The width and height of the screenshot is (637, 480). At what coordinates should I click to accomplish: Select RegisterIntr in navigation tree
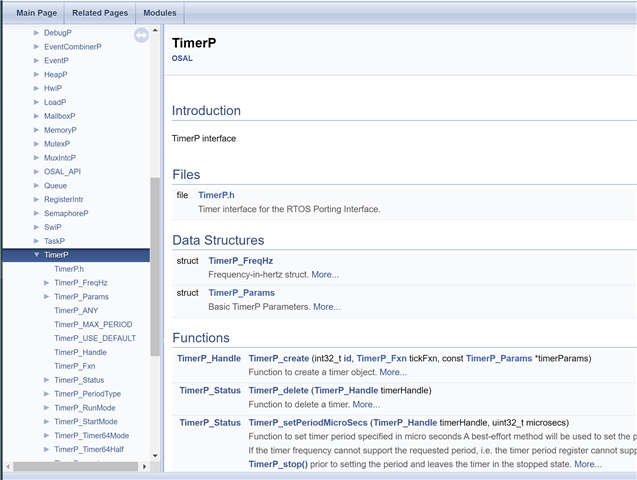pos(63,199)
